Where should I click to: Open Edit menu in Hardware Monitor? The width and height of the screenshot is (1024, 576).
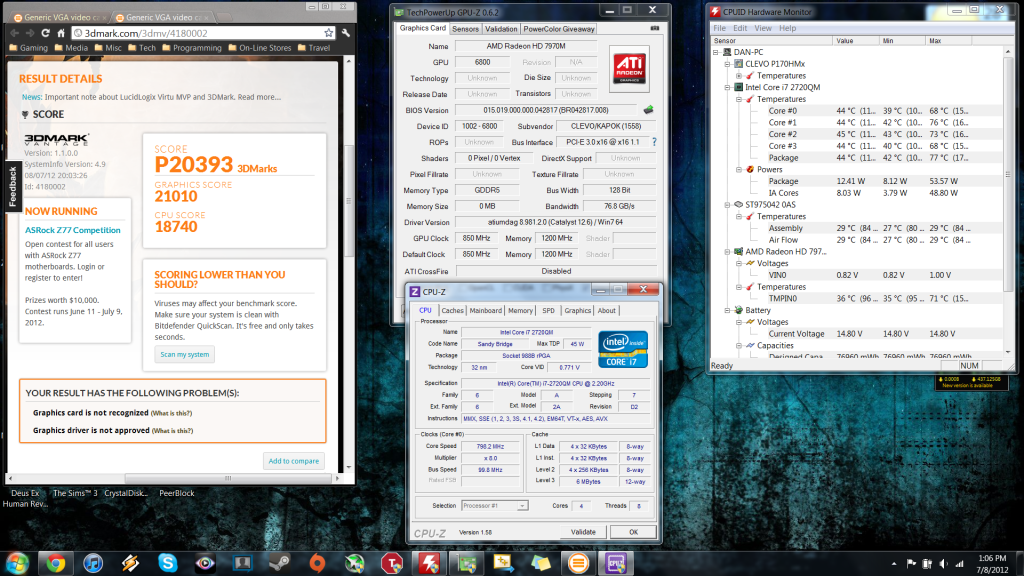(x=740, y=28)
